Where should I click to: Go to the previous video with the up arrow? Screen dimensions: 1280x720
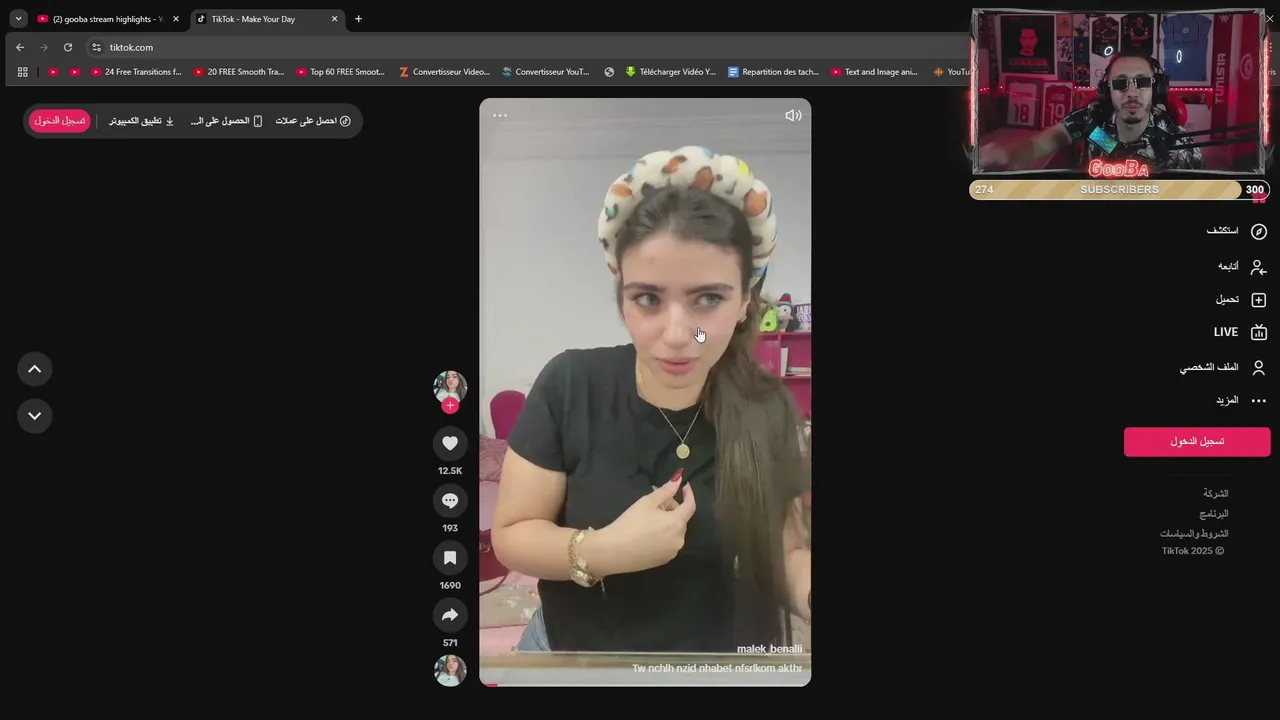pyautogui.click(x=34, y=369)
